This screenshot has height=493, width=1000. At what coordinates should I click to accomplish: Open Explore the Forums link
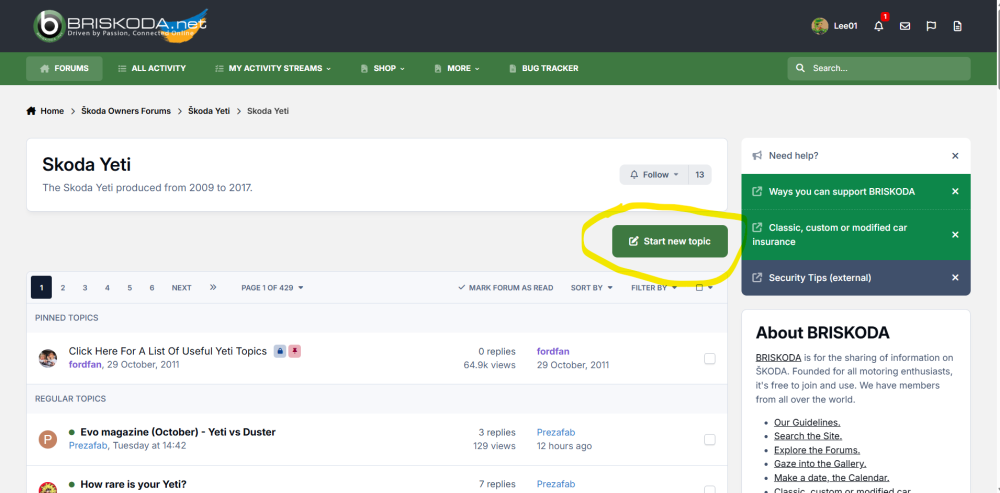coord(817,450)
